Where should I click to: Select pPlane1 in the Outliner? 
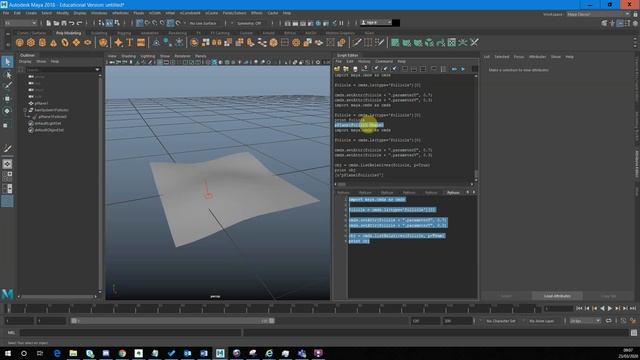[41, 103]
